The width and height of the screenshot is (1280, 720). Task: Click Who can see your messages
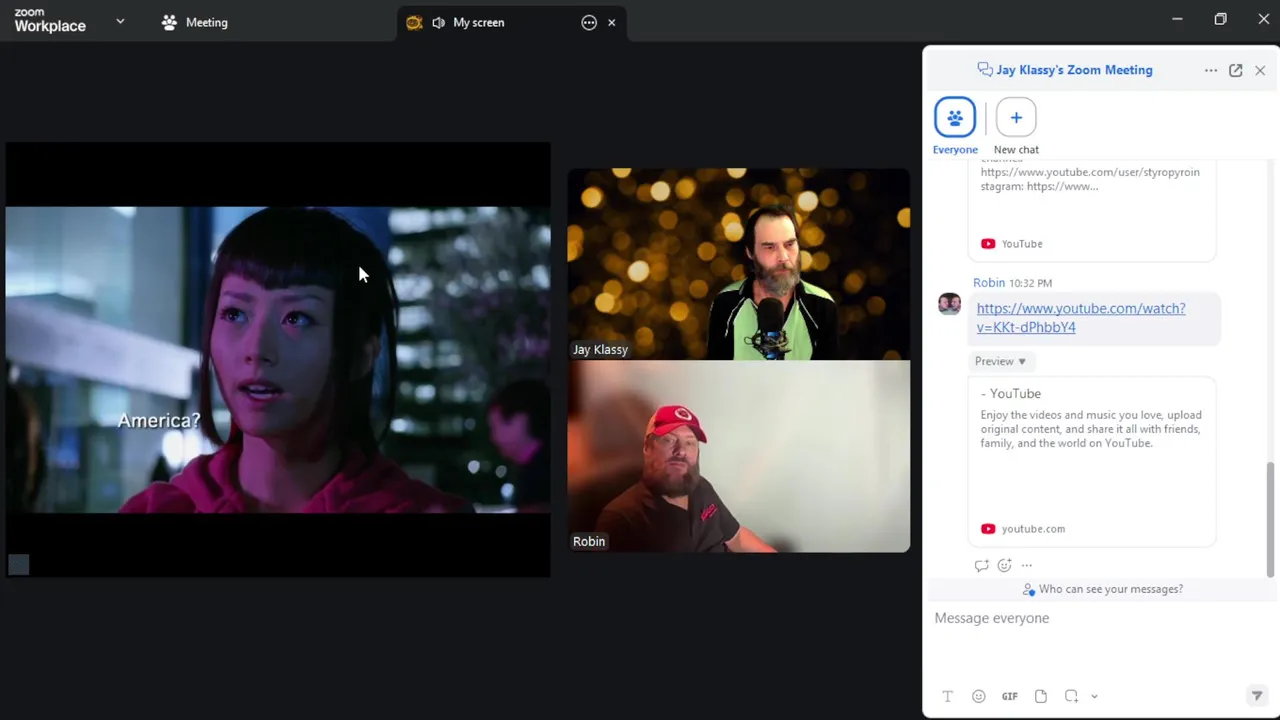pyautogui.click(x=1102, y=589)
